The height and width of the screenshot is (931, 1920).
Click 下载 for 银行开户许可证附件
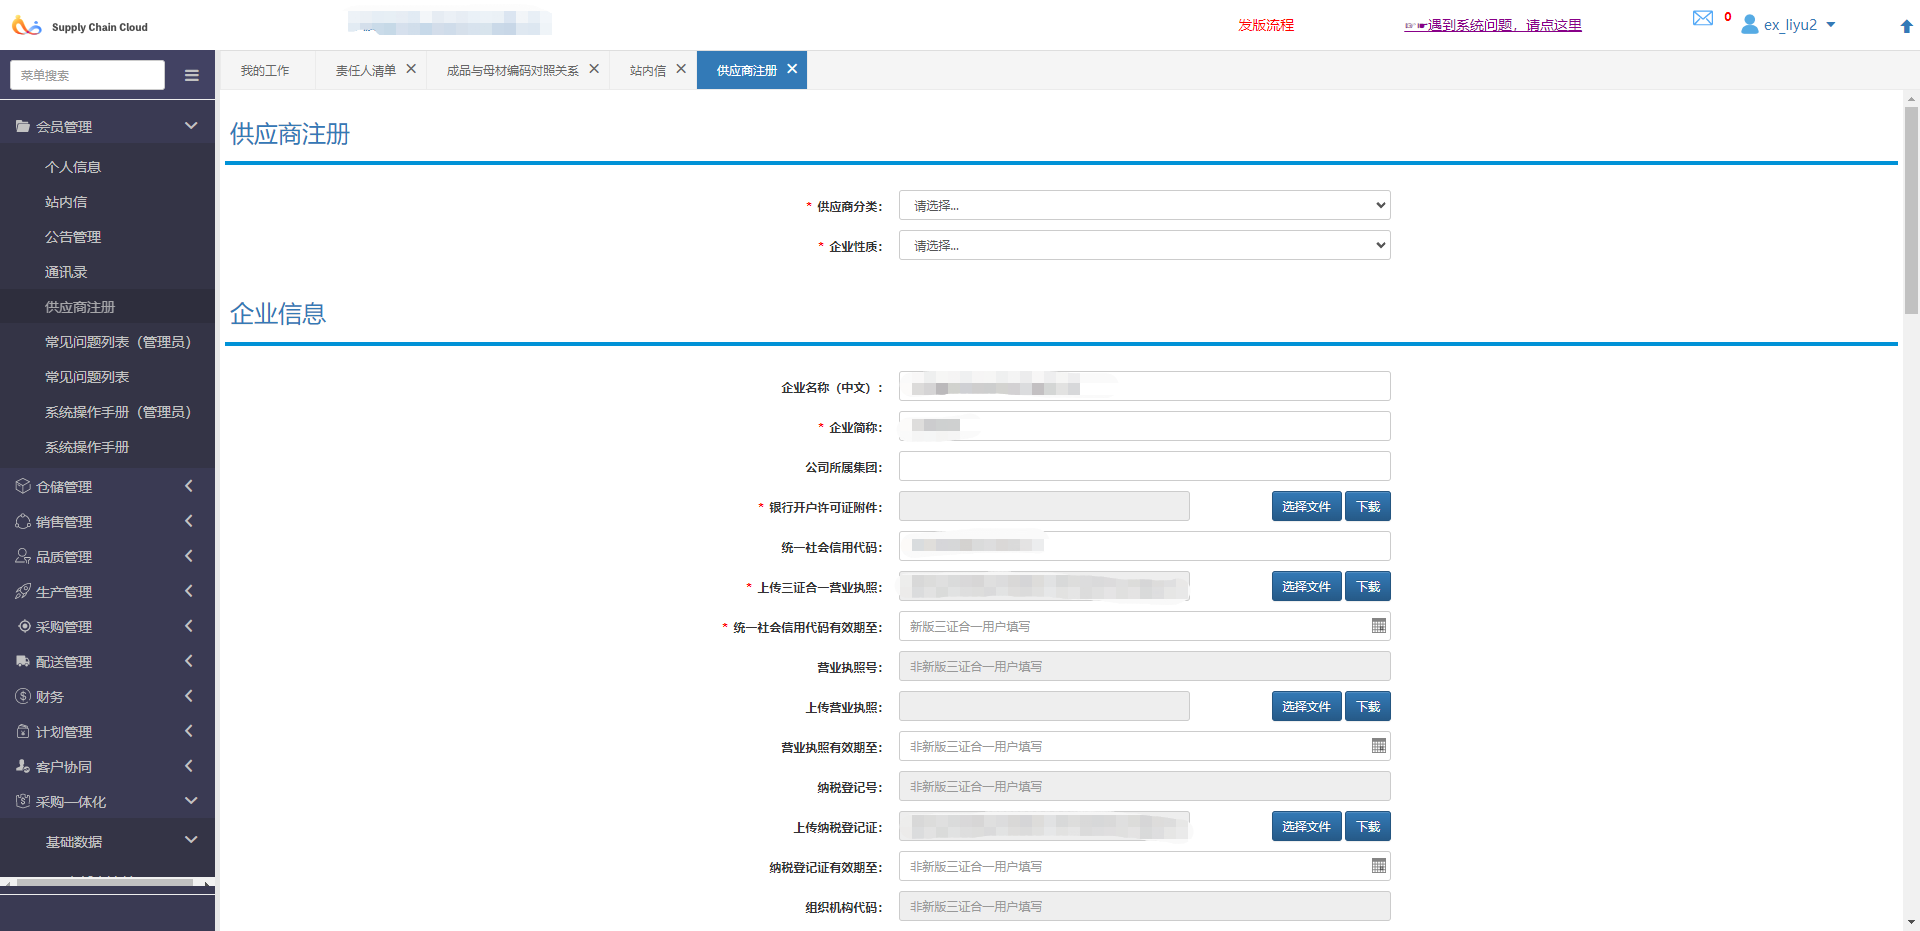(1368, 506)
